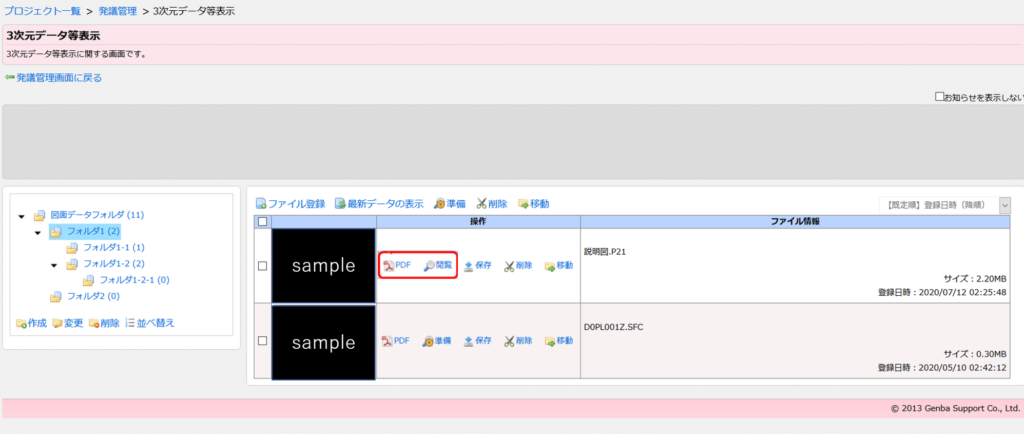1024x434 pixels.
Task: Click green back arrow before 発議管理画面に戻る
Action: [9, 78]
